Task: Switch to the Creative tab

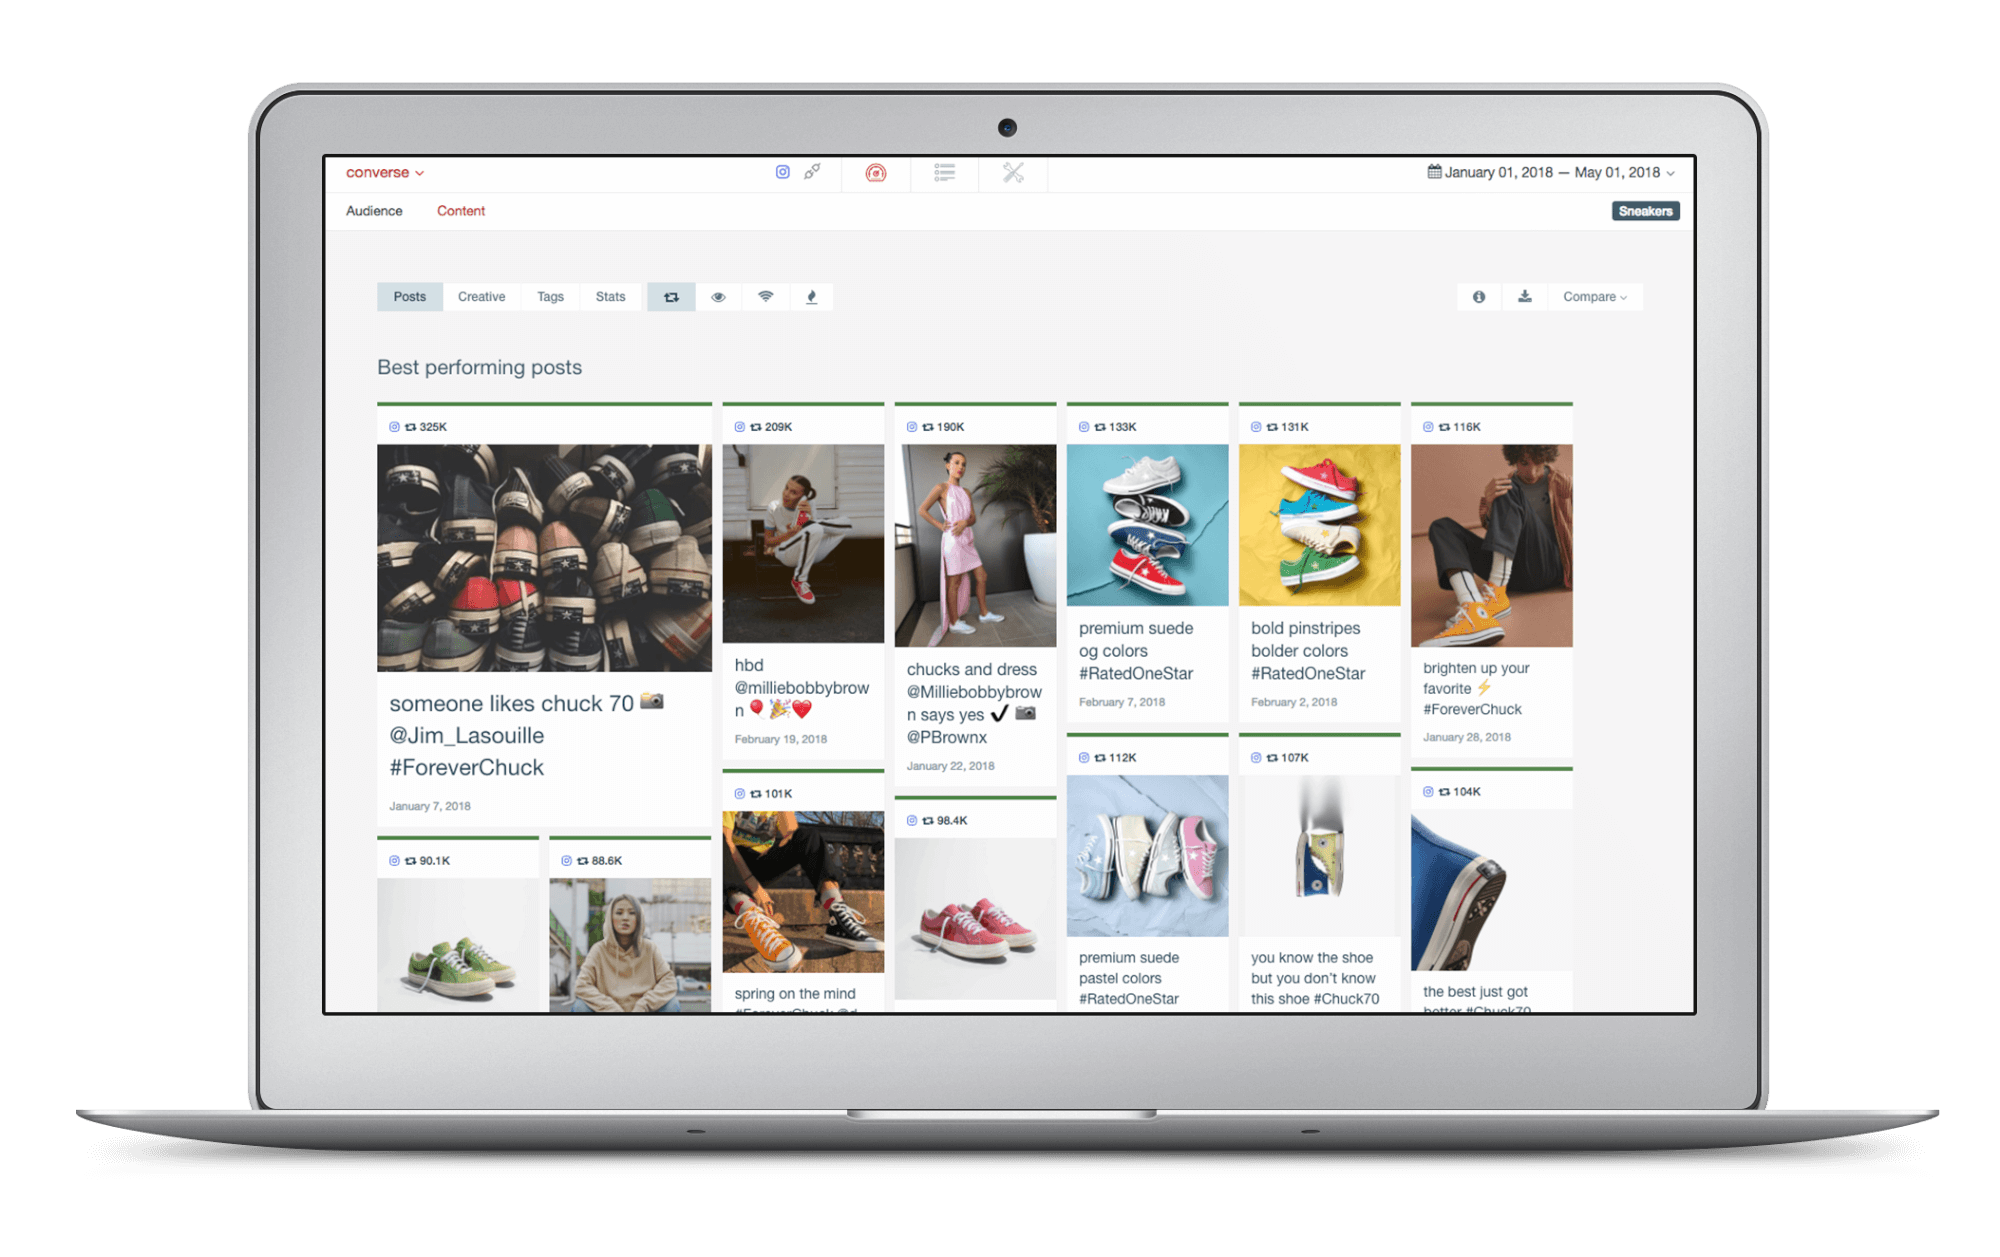Action: (x=481, y=295)
